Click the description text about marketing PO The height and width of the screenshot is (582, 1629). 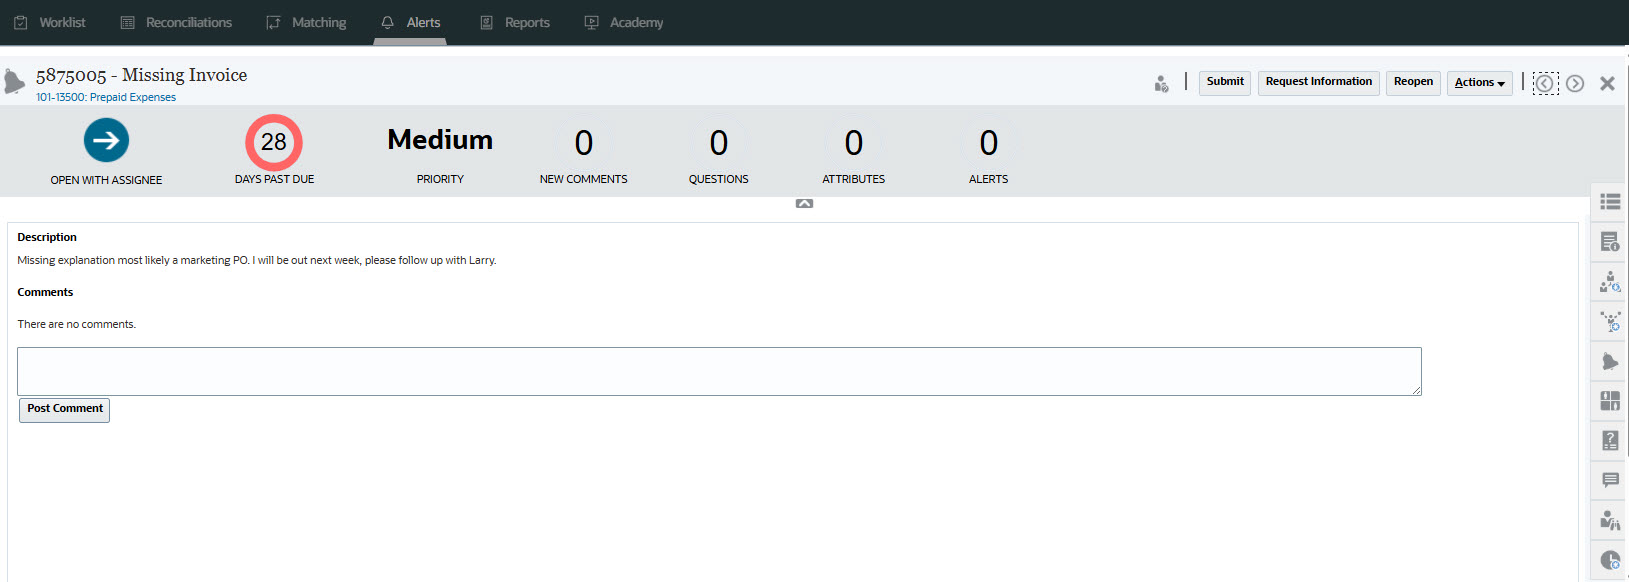pyautogui.click(x=257, y=260)
